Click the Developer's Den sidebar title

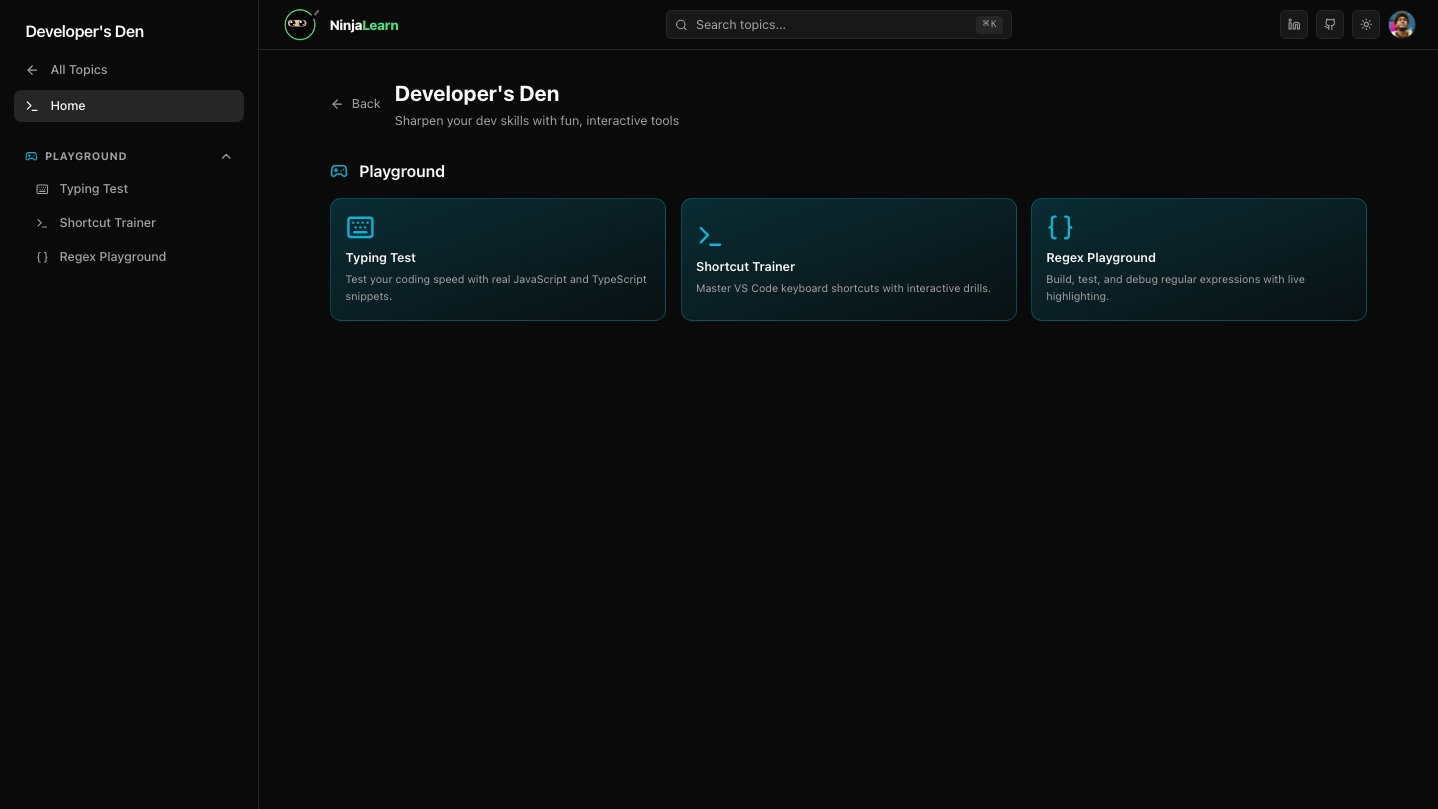point(85,31)
